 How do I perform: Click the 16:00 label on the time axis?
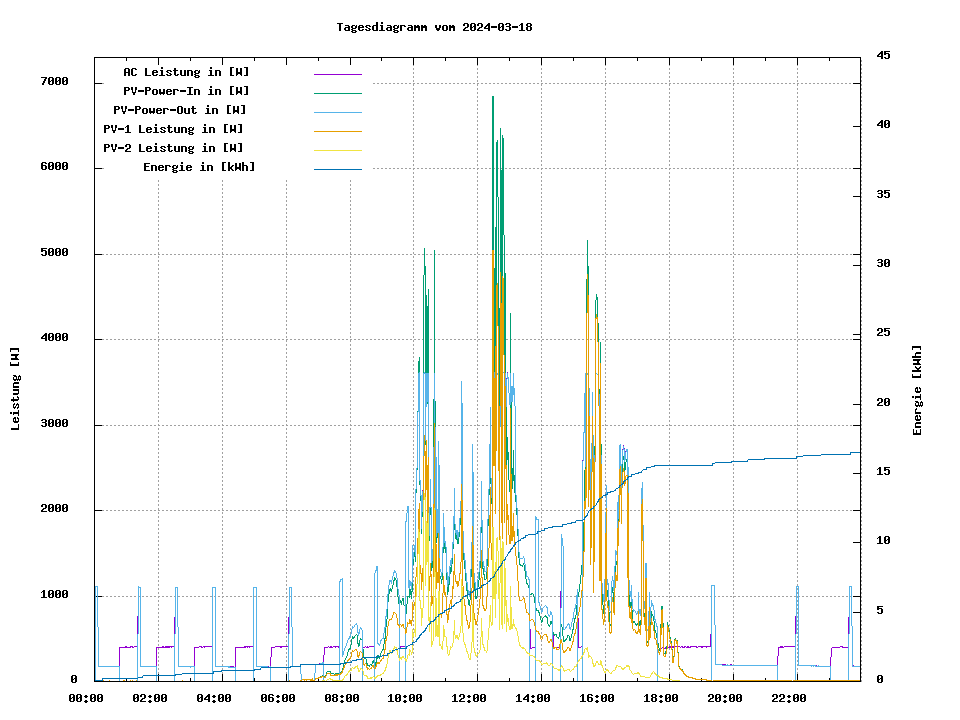597,698
